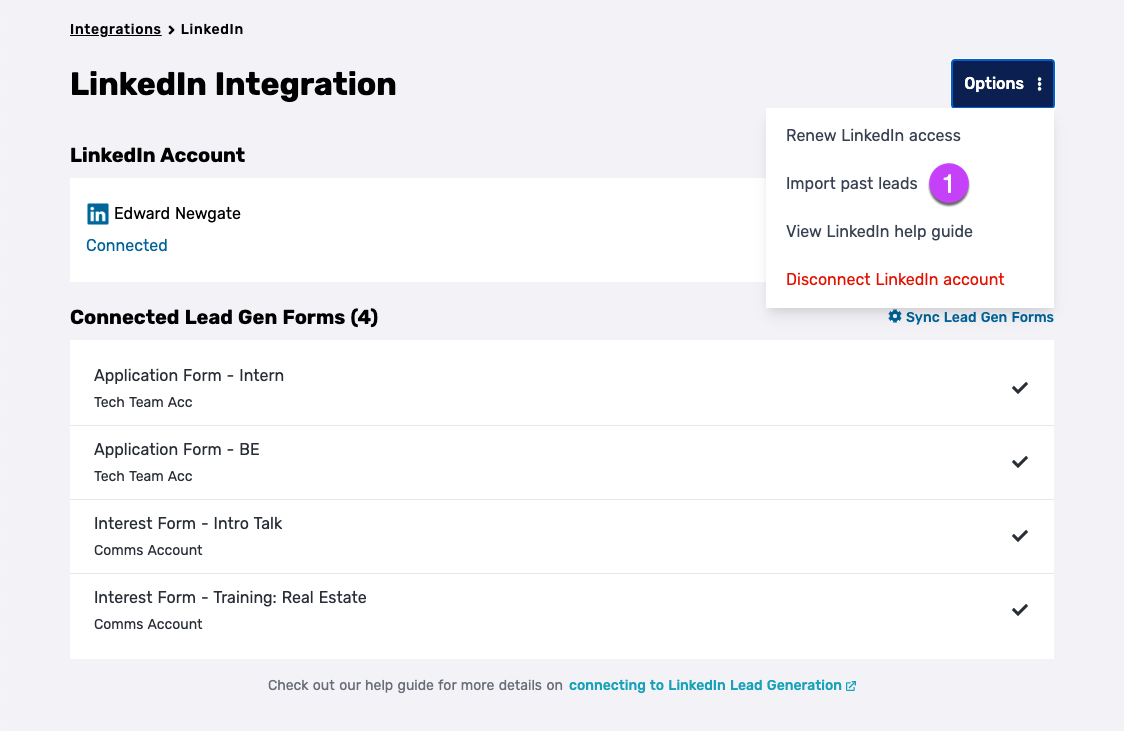The image size is (1124, 731).
Task: Toggle checkmark for Application Form - Intern
Action: [x=1019, y=388]
